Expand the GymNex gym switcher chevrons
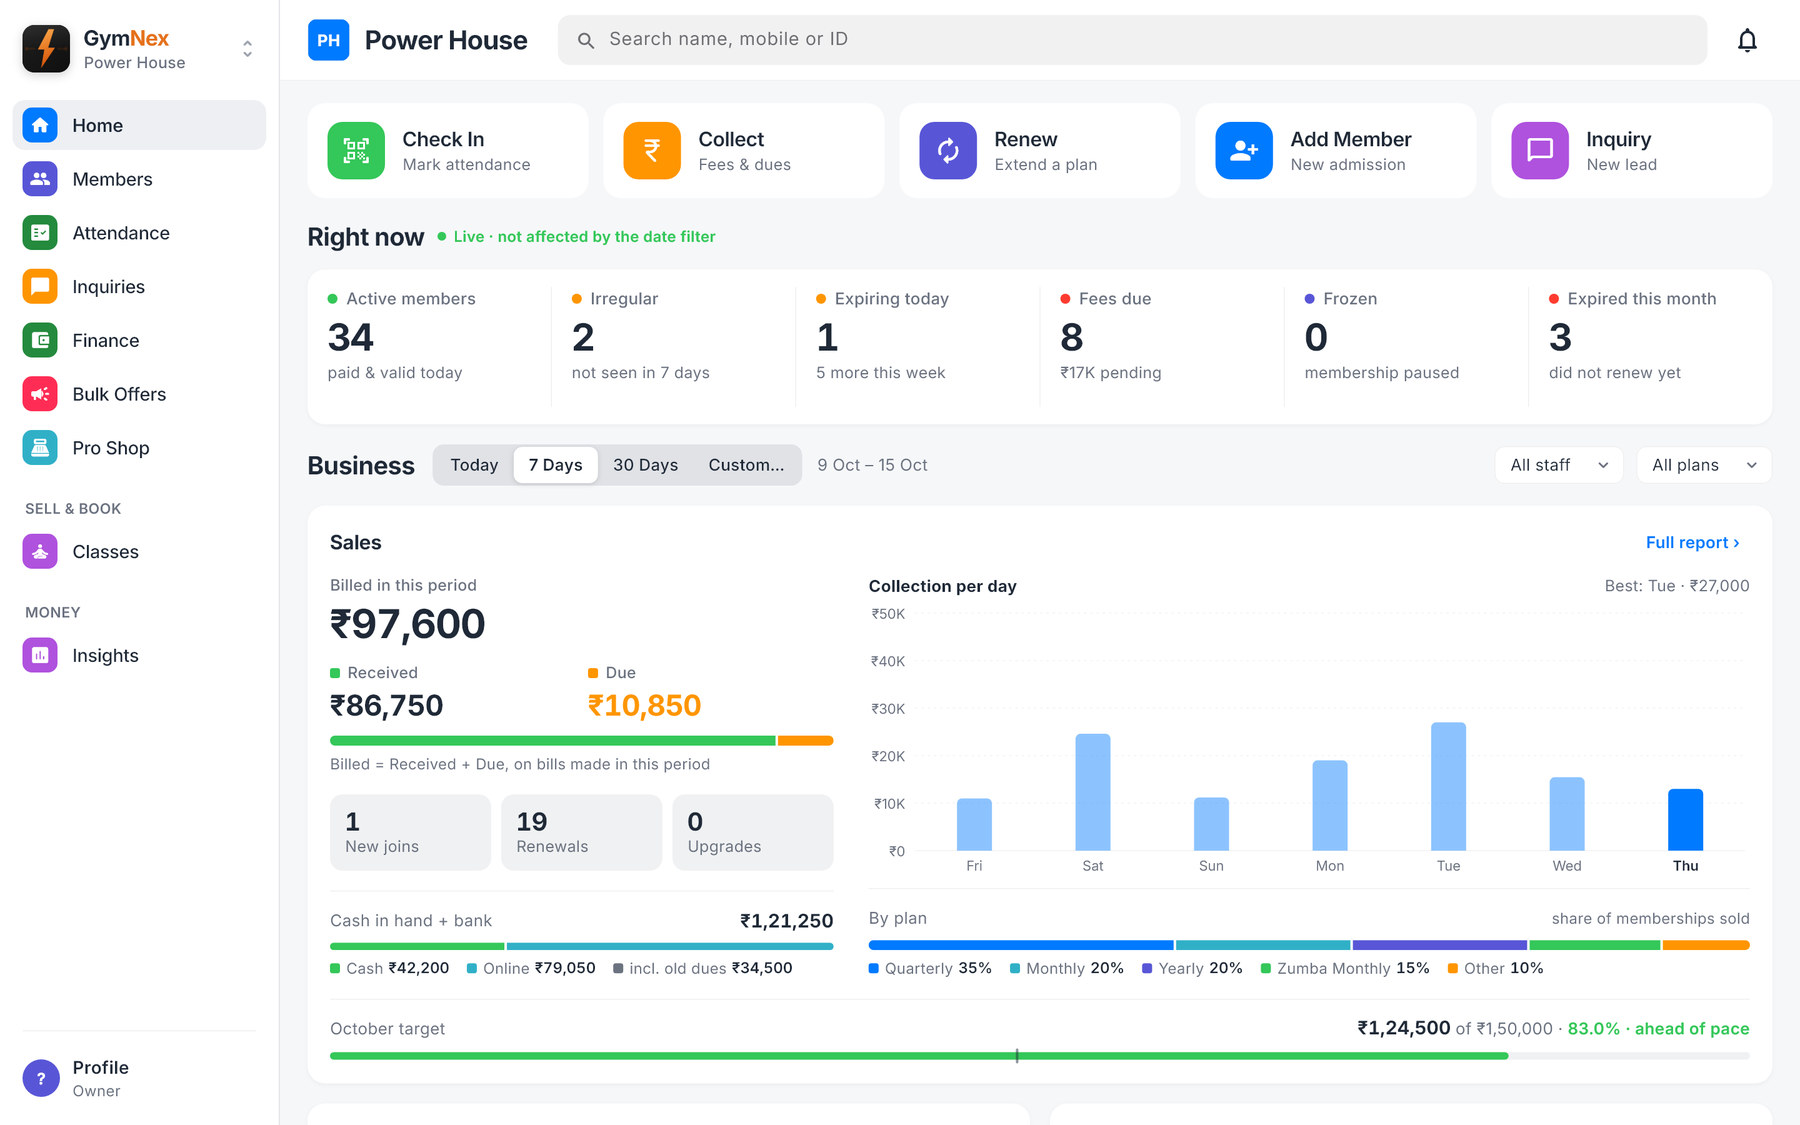The height and width of the screenshot is (1125, 1800). [247, 48]
